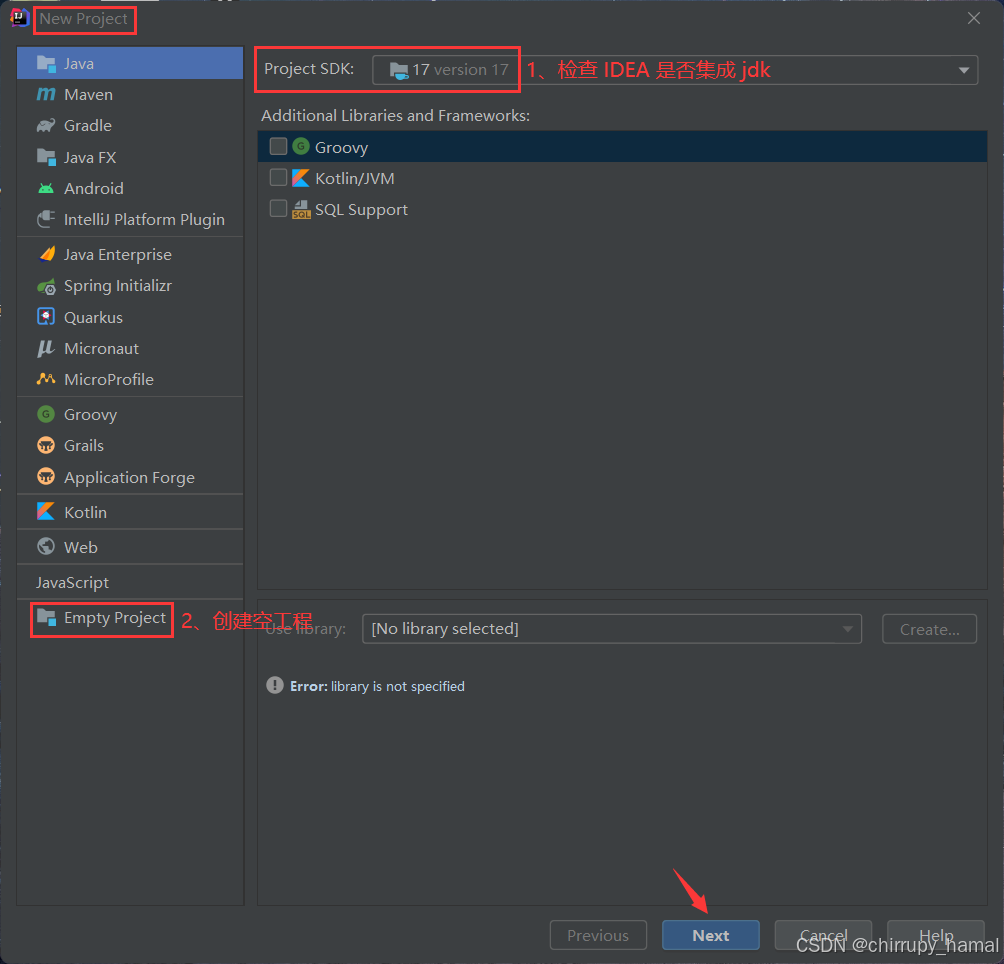Choose Gradle project type
1004x964 pixels.
130,125
